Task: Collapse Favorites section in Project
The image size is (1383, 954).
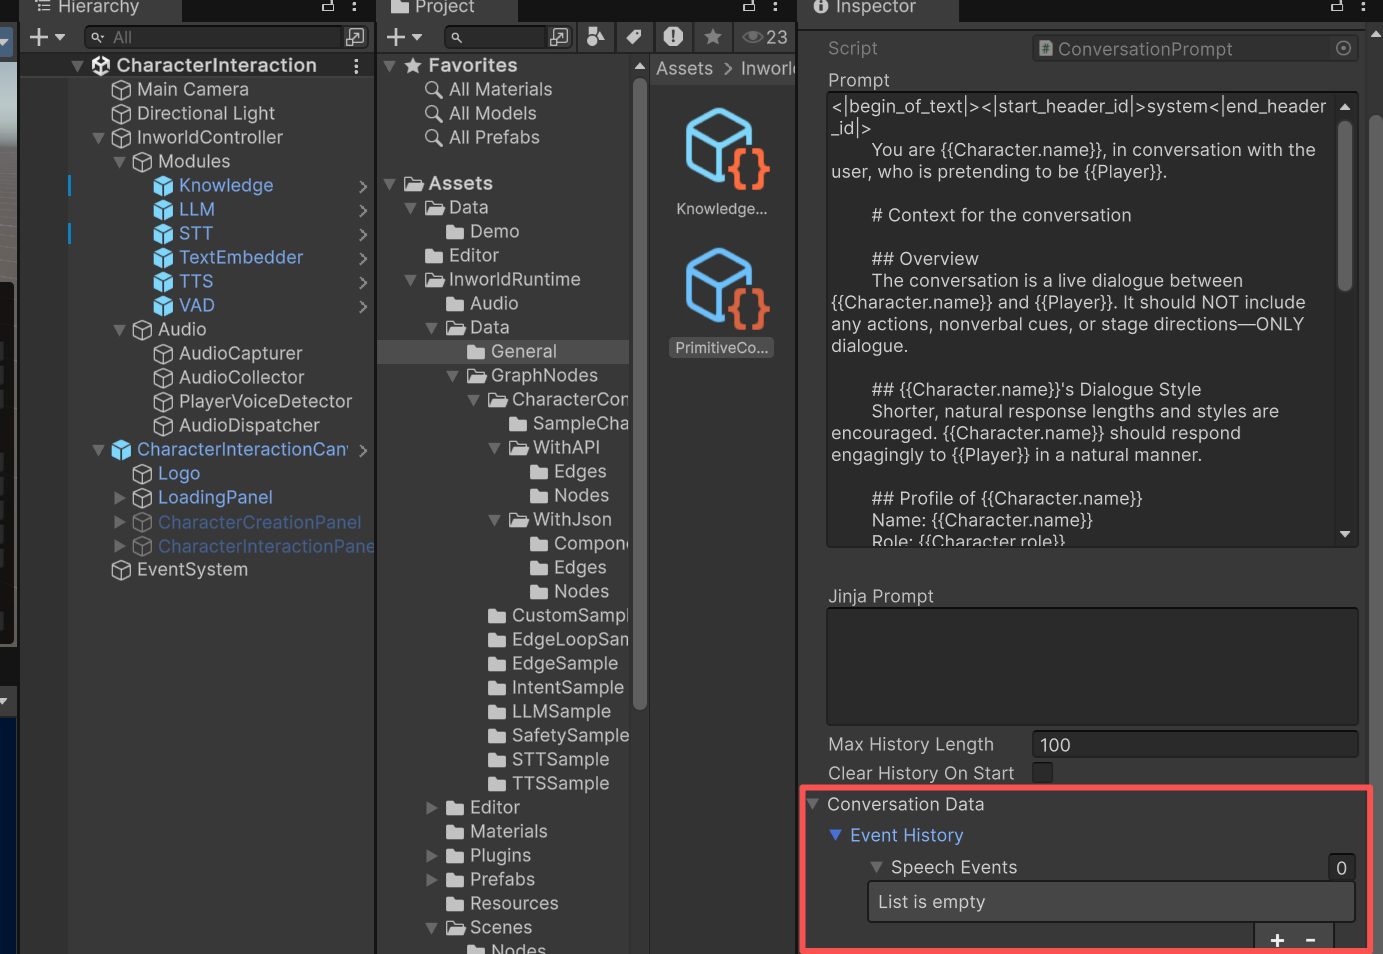Action: point(390,66)
